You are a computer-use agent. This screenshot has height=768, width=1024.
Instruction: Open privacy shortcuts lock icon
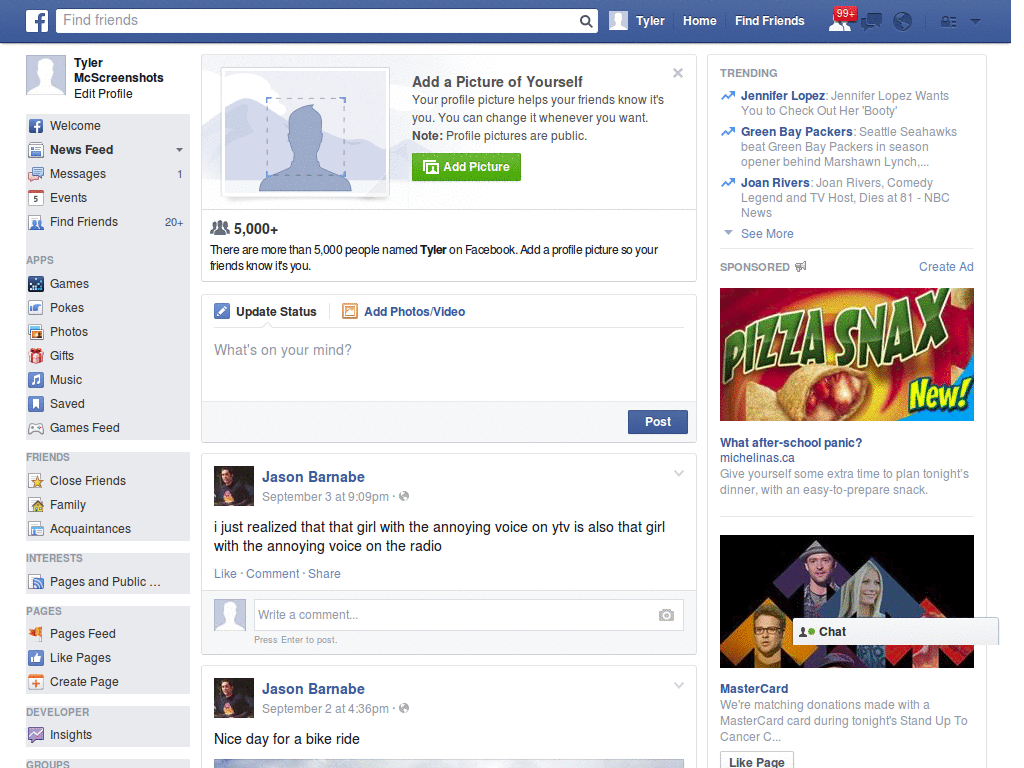click(x=948, y=22)
